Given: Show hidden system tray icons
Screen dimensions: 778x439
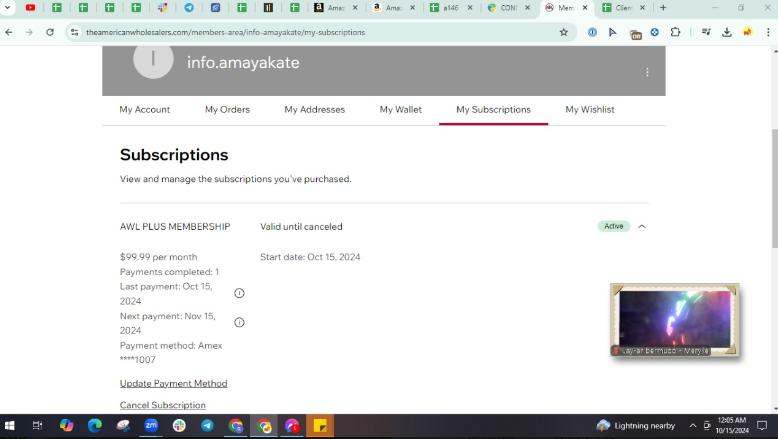Looking at the screenshot, I should pyautogui.click(x=693, y=426).
